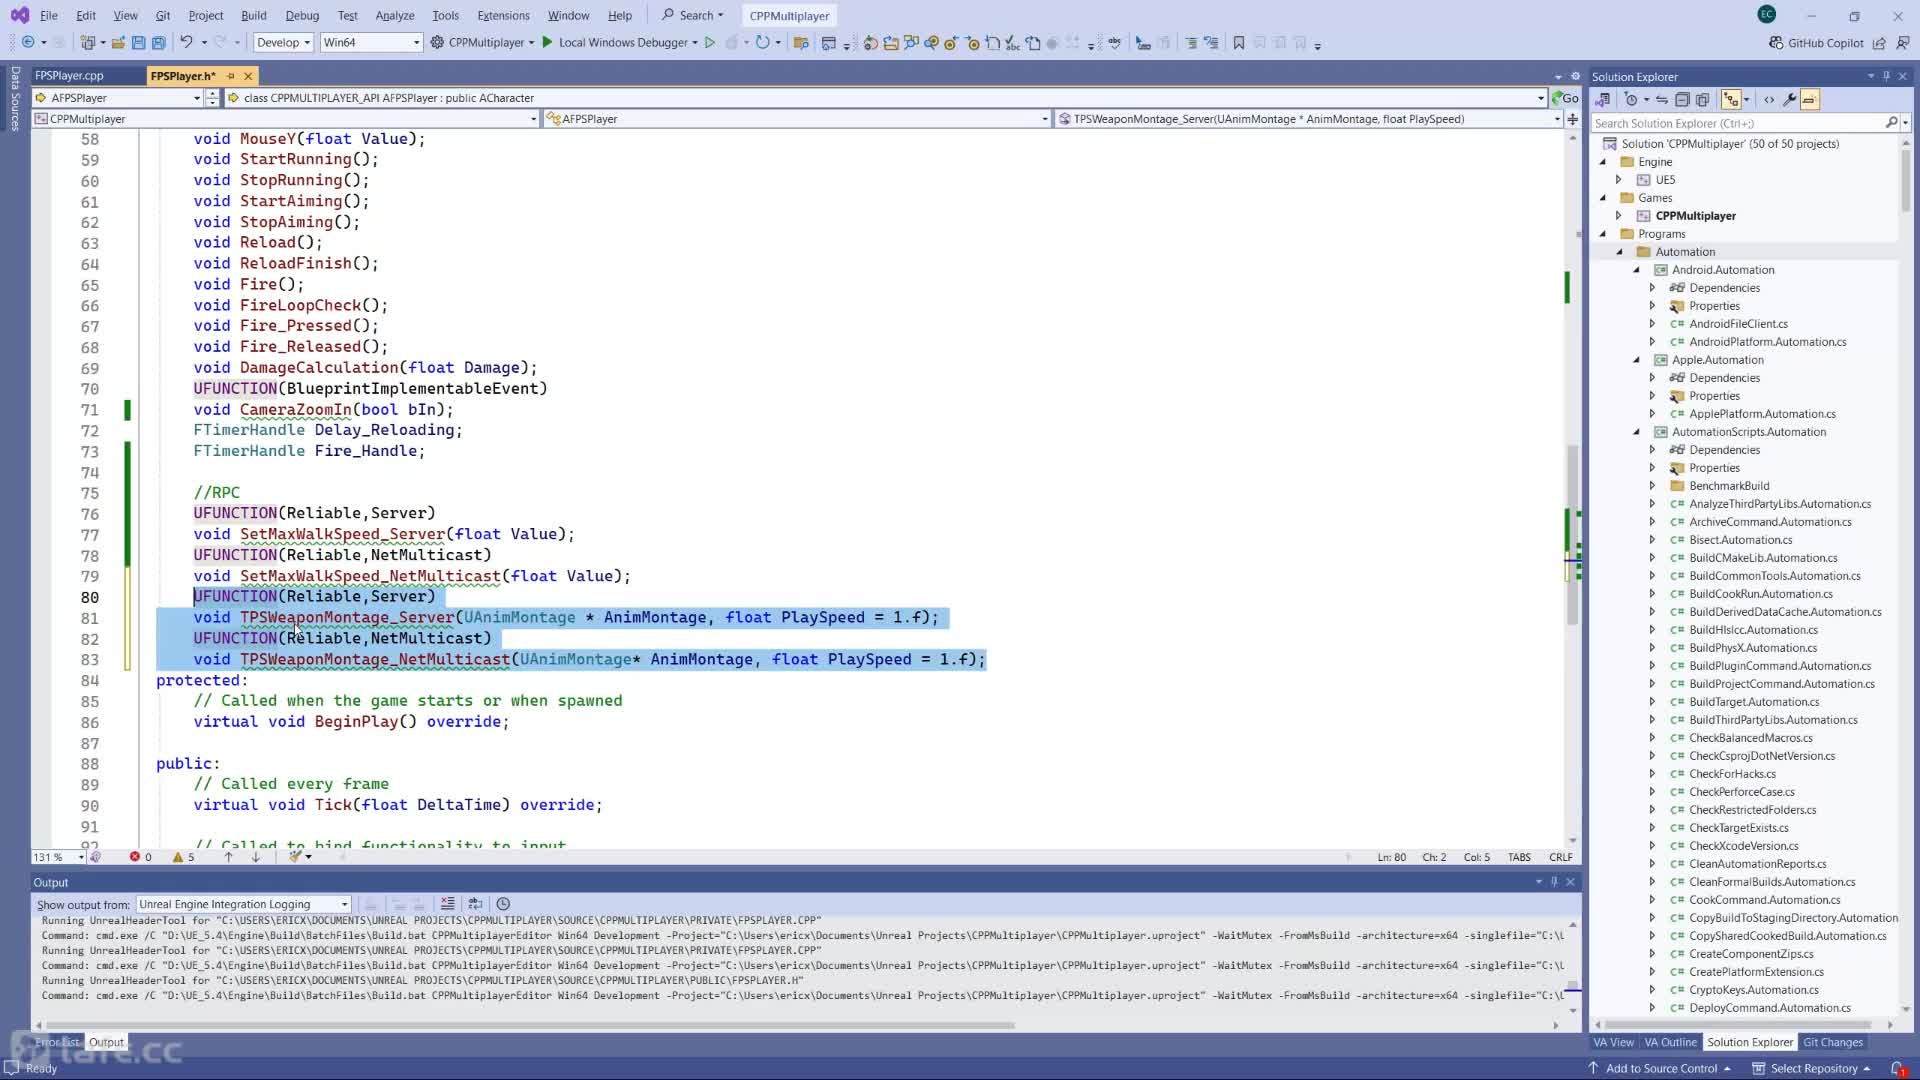Open the Analyze menu

[x=395, y=15]
